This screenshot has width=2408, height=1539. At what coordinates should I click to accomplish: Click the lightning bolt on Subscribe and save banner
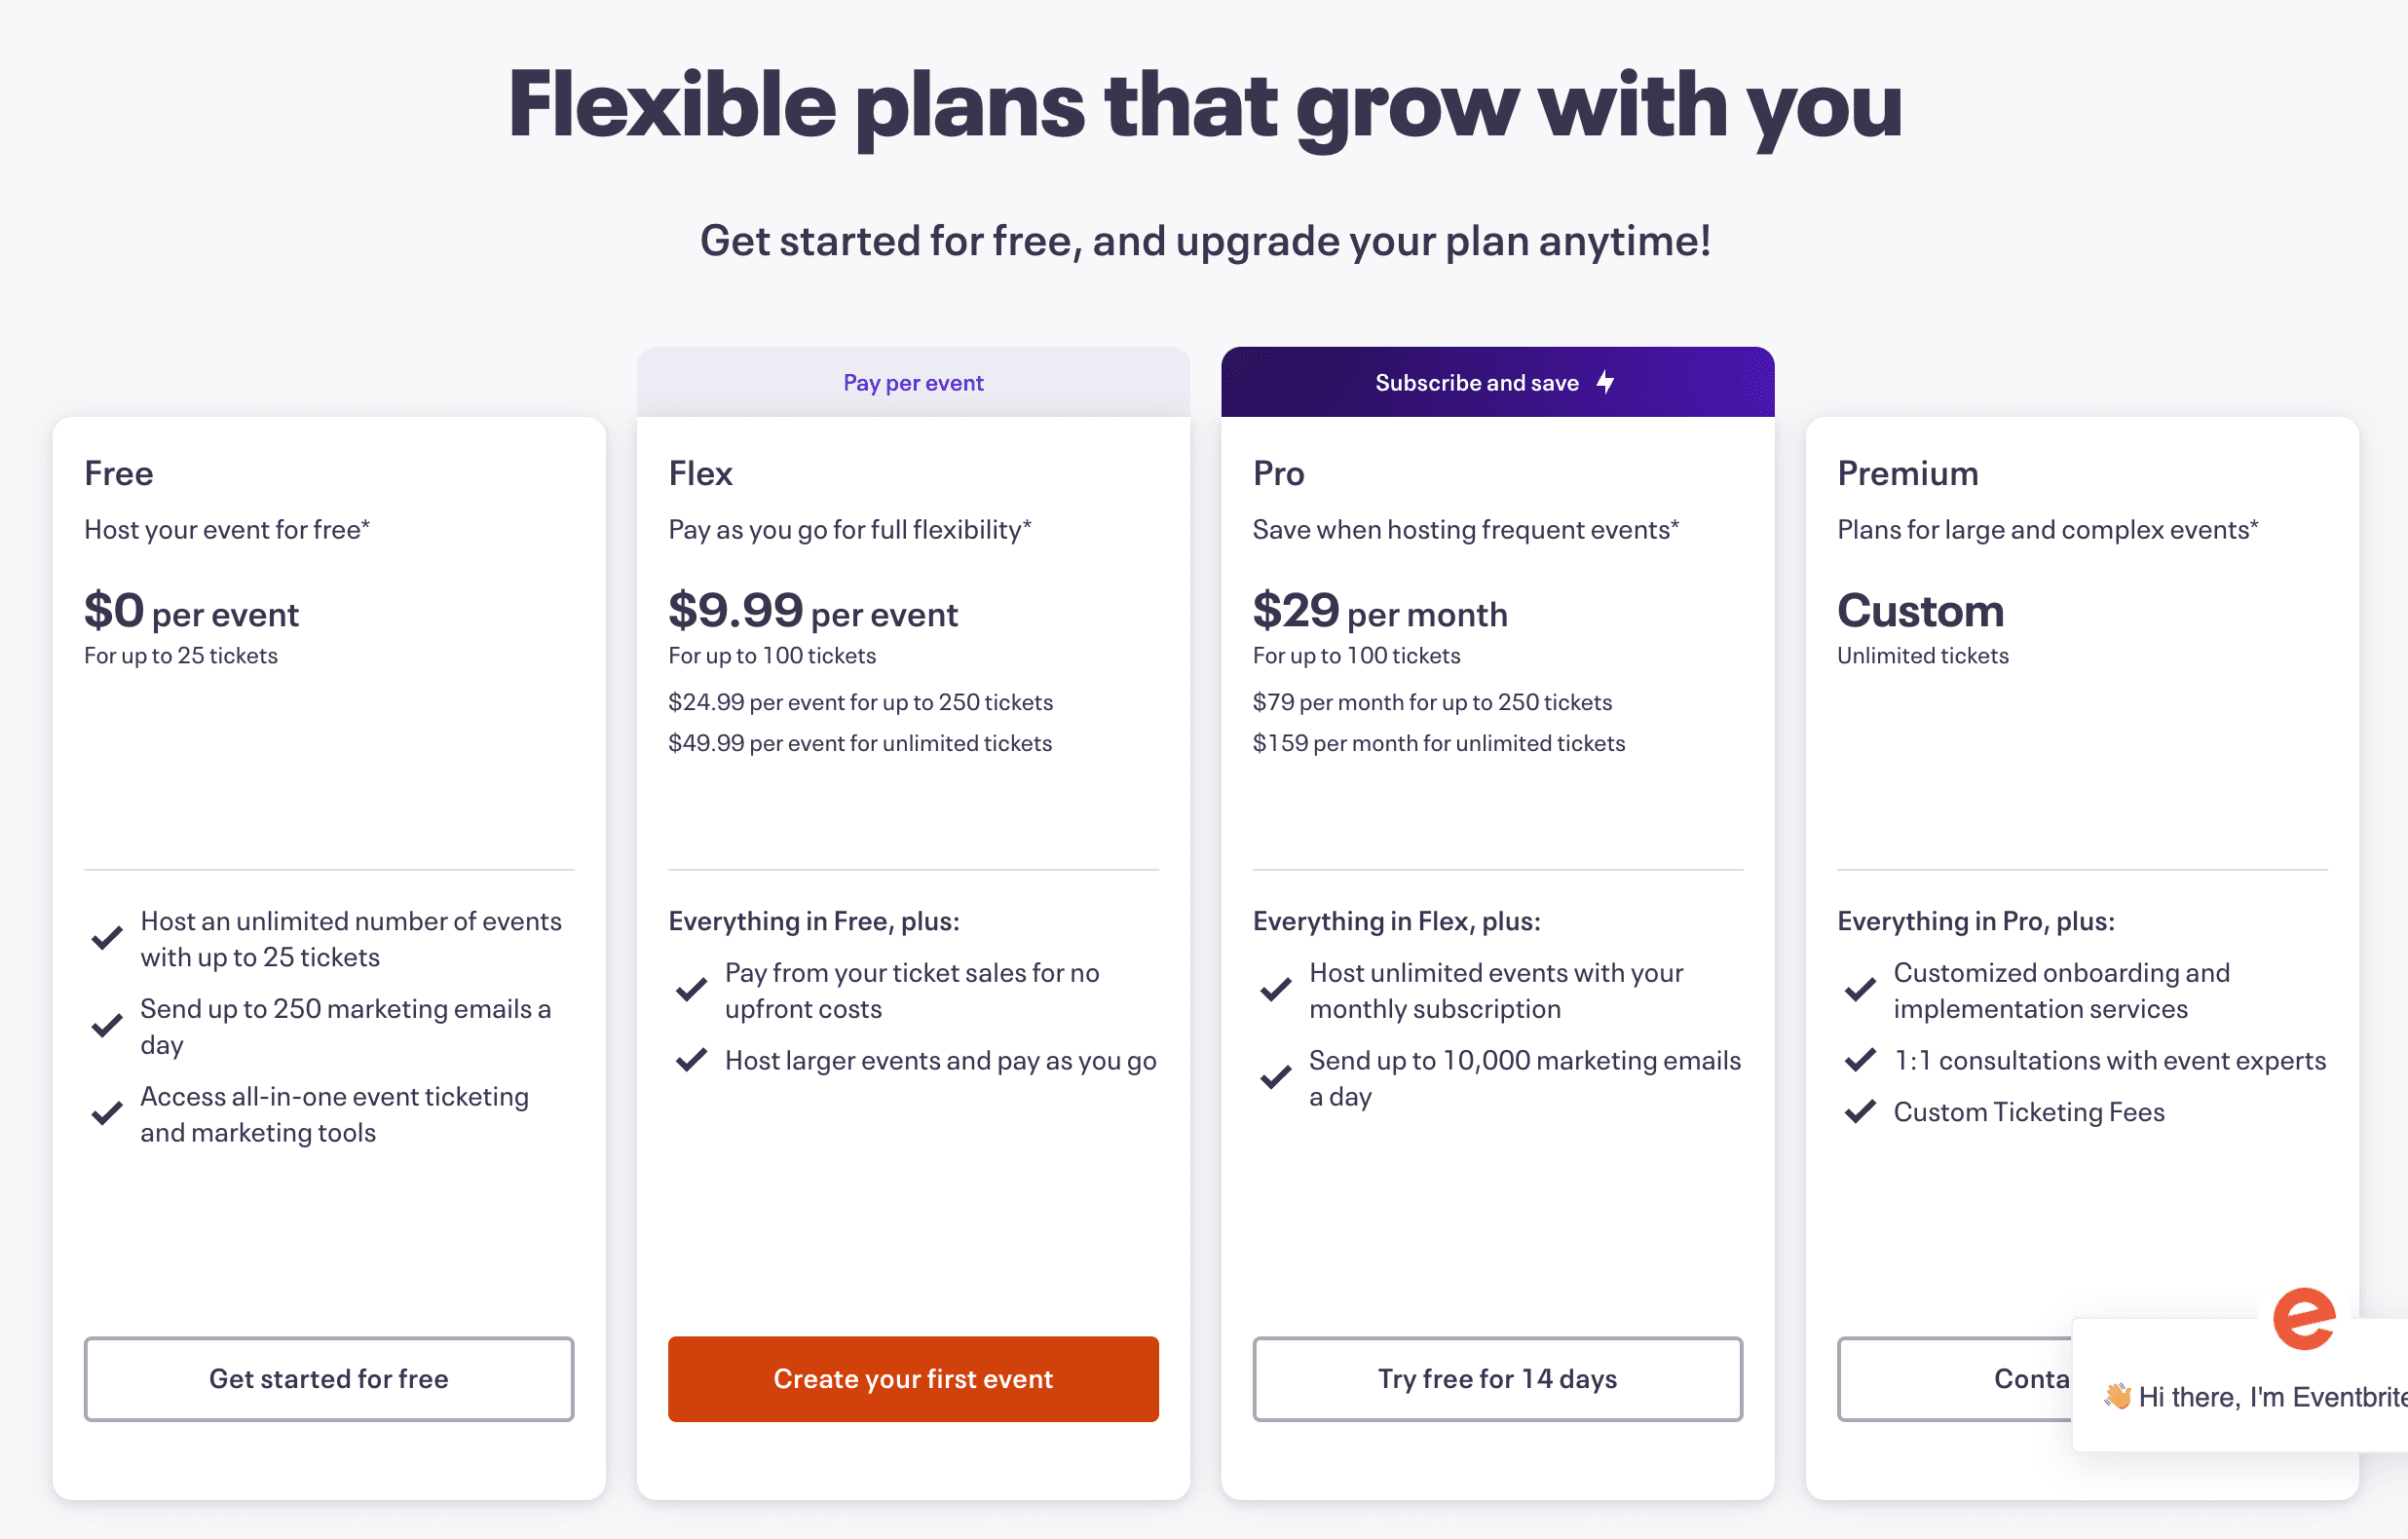1606,382
